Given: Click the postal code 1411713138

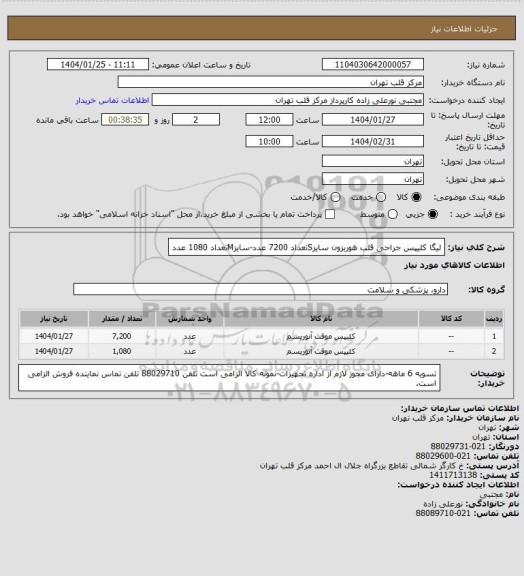Looking at the screenshot, I should [453, 475].
